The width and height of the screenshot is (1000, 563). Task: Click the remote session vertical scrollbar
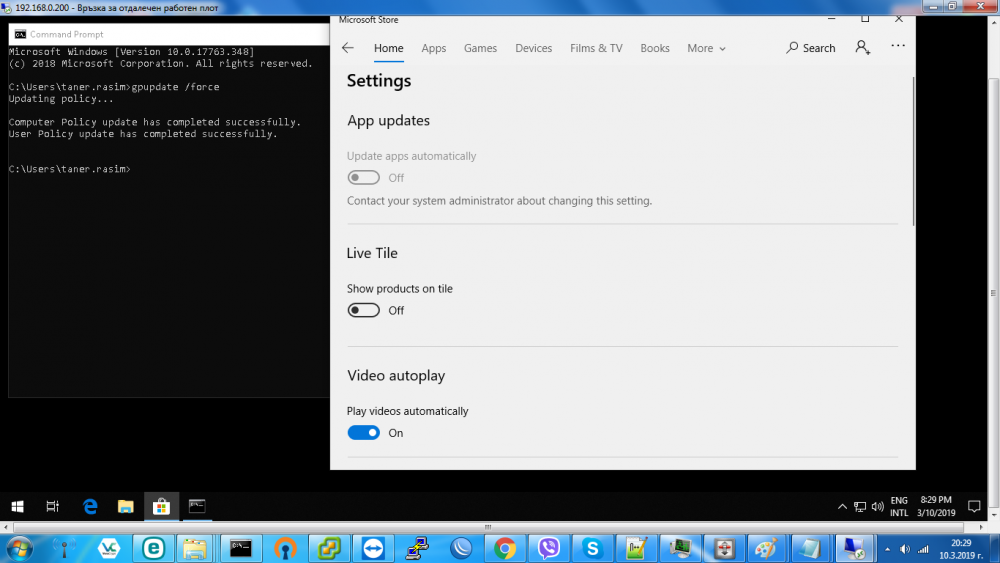point(993,293)
